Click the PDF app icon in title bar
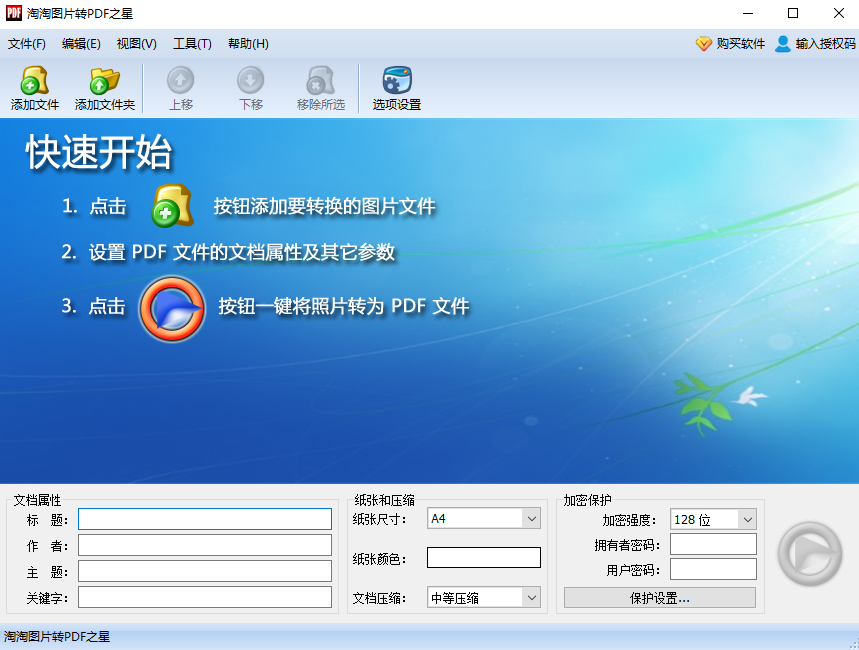The image size is (859, 650). (14, 13)
